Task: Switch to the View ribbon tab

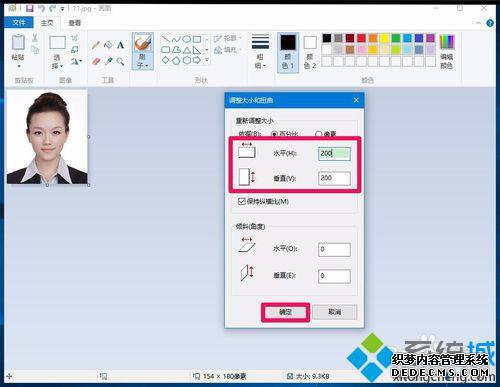Action: coord(74,23)
